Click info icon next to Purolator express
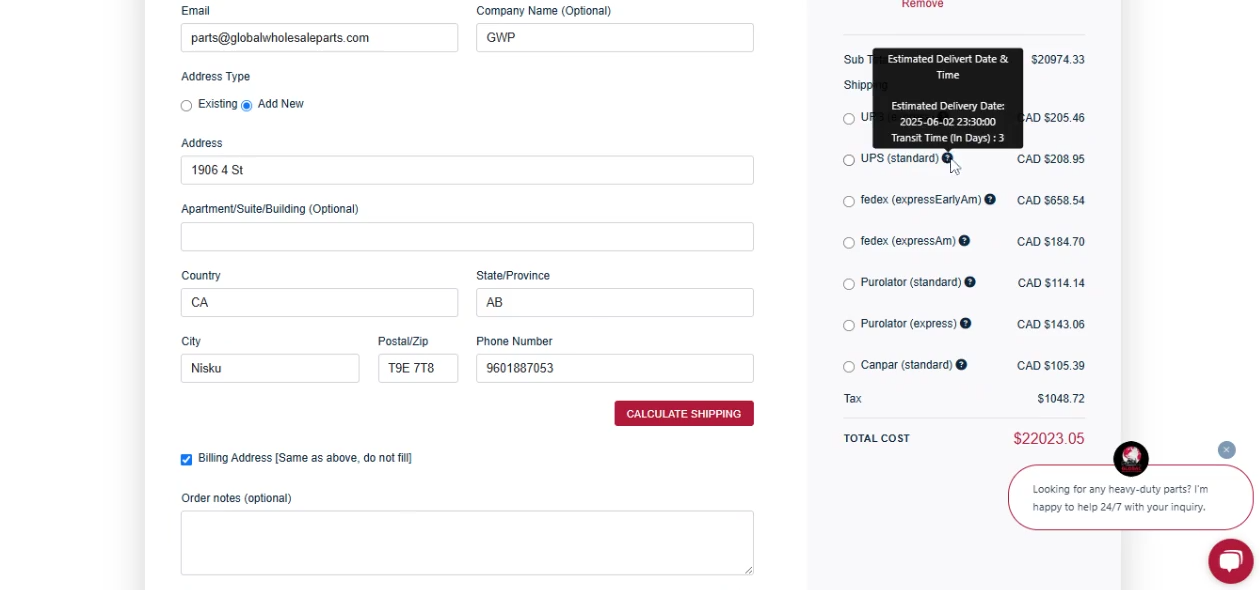The height and width of the screenshot is (590, 1260). coord(965,324)
